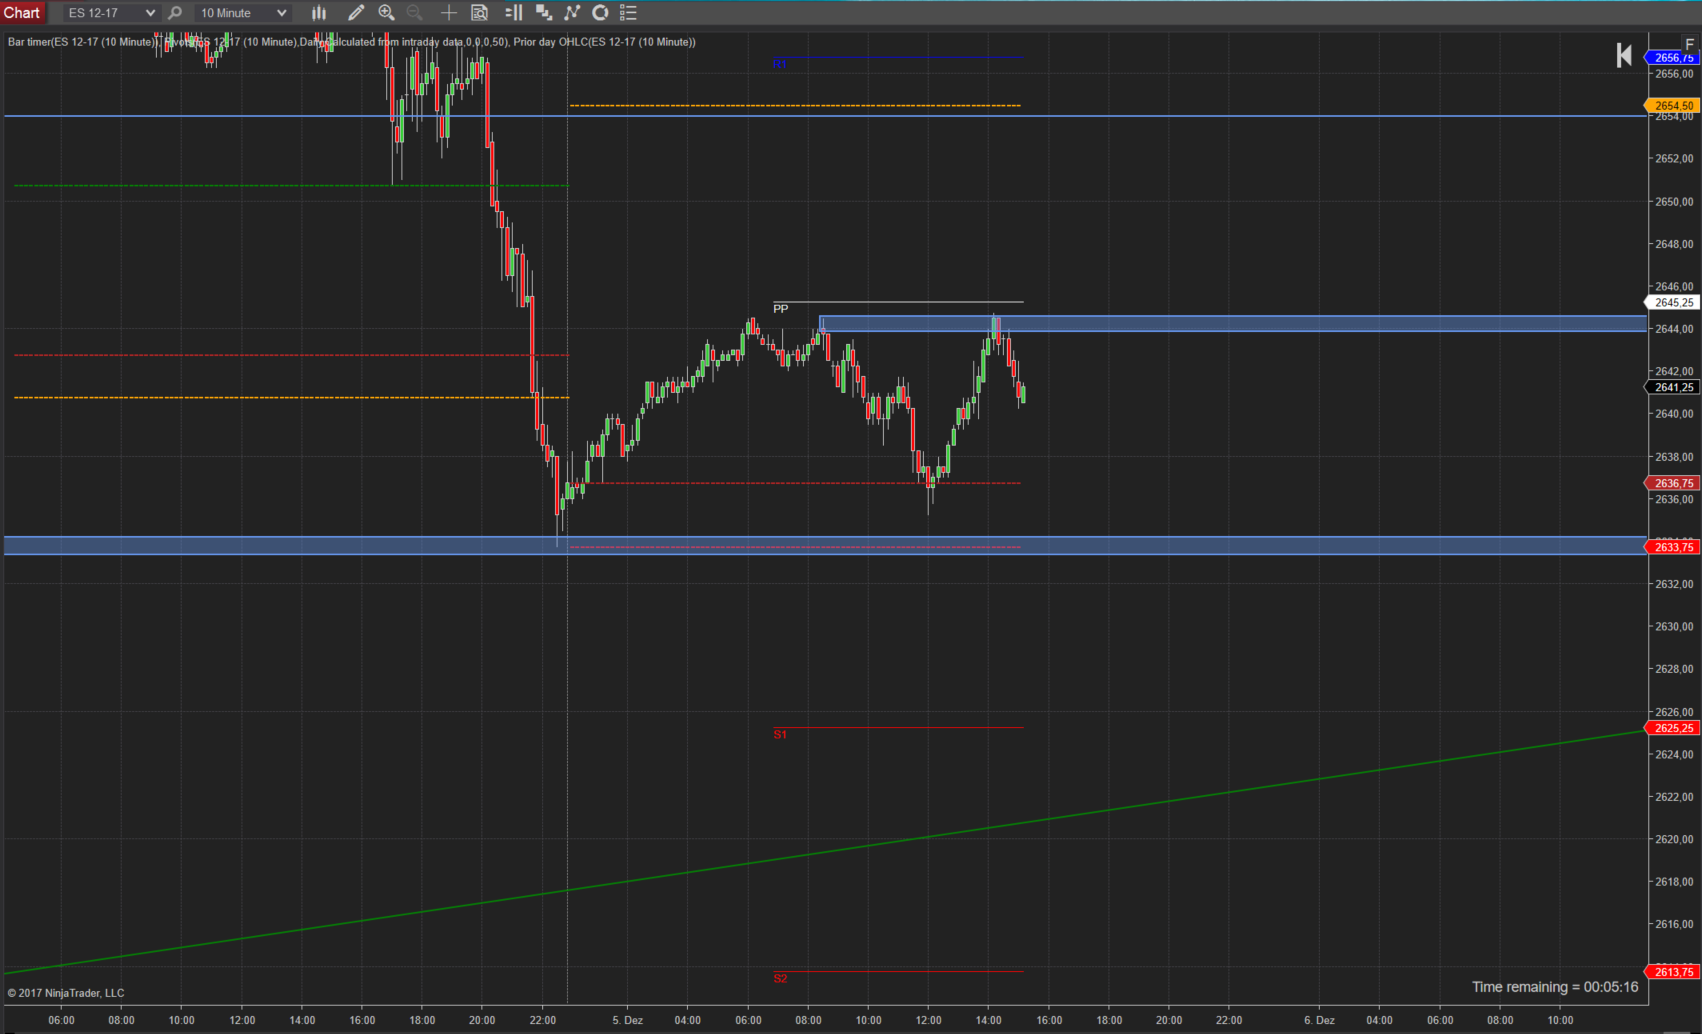Click the blue 2656,75 price marker
This screenshot has width=1702, height=1034.
point(1673,58)
